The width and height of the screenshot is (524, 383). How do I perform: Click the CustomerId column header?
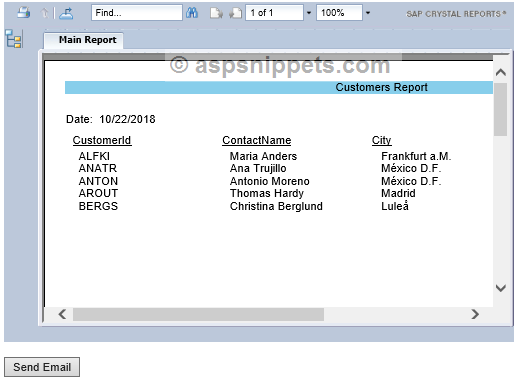click(x=102, y=140)
